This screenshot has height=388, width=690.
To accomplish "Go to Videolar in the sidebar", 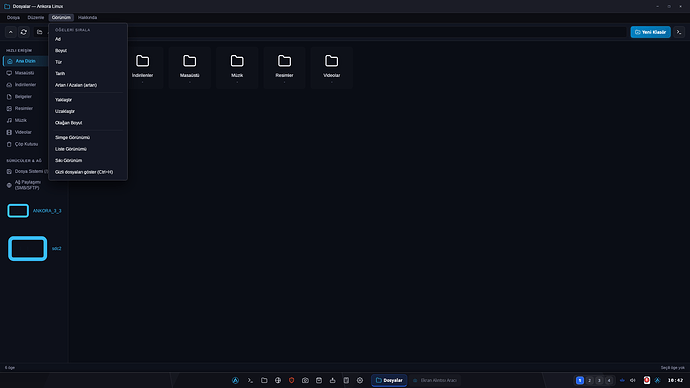I will click(x=26, y=132).
